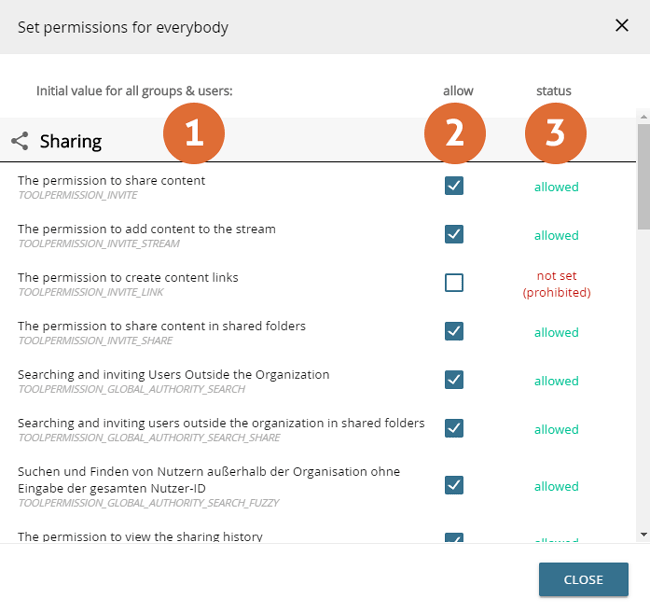Click the orange number 2 marker
650x612 pixels.
tap(455, 134)
